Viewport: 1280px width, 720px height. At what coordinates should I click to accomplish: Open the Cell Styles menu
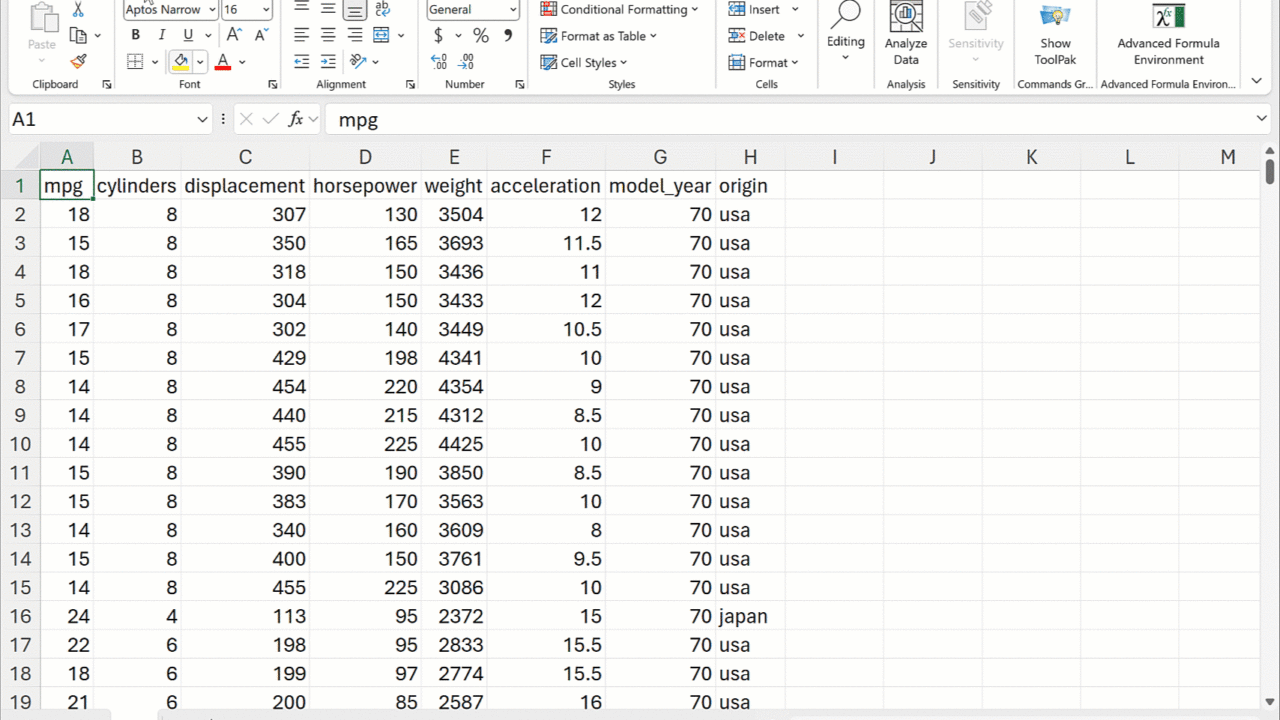click(x=586, y=62)
